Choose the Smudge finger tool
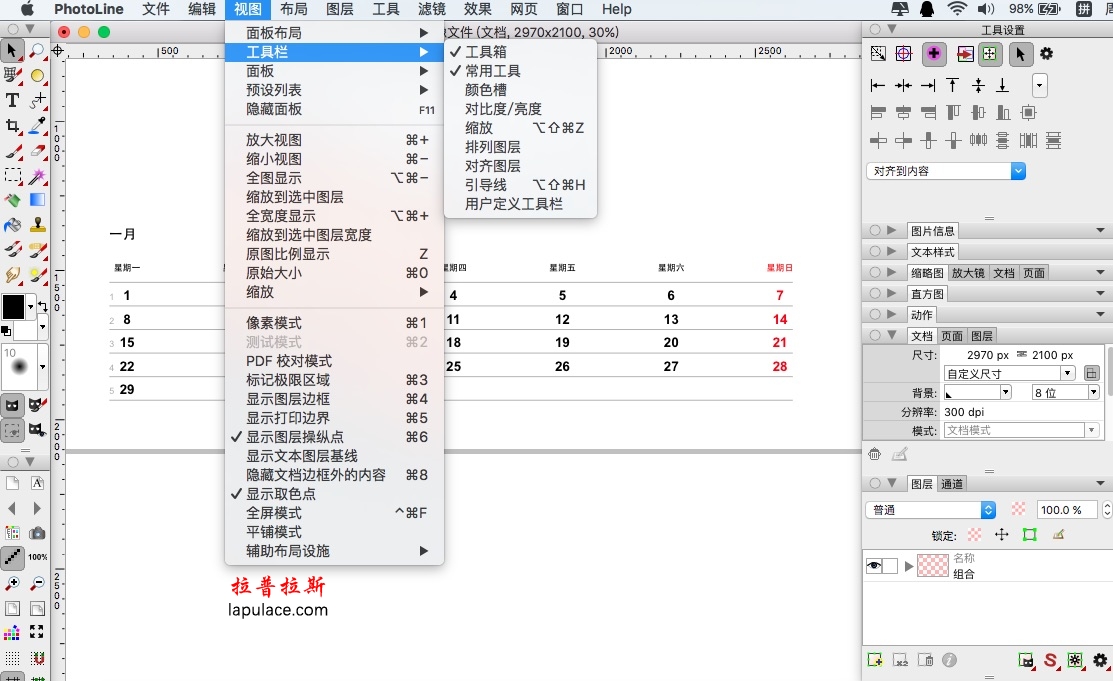 pyautogui.click(x=12, y=275)
